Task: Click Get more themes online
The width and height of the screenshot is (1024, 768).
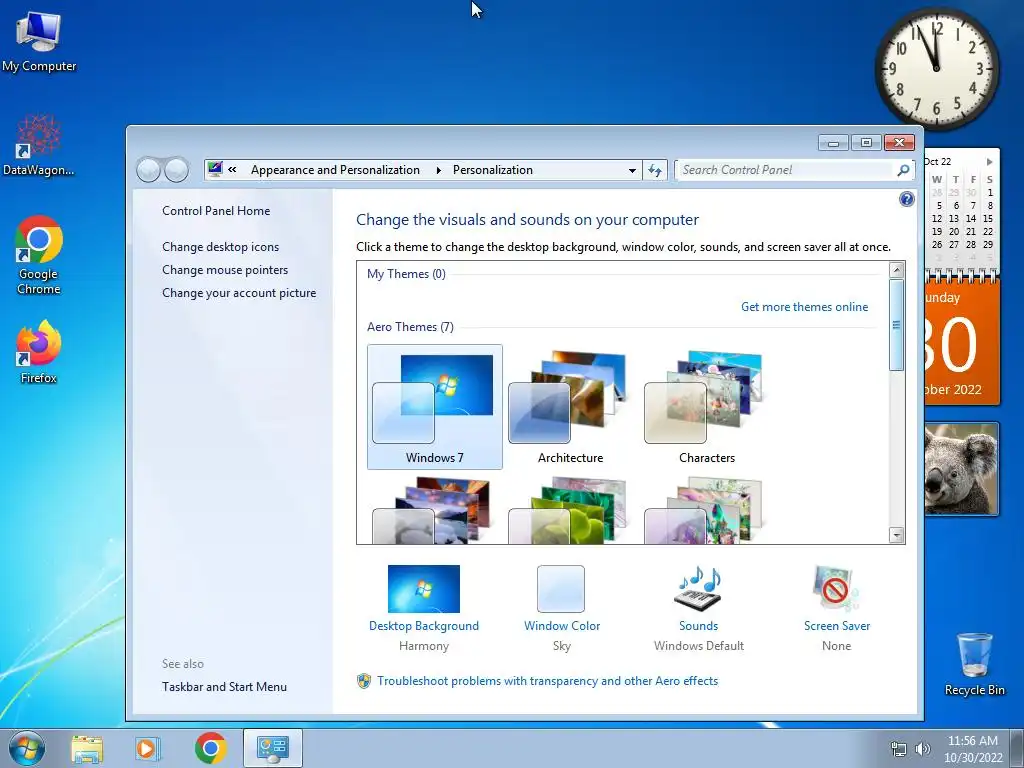Action: tap(805, 307)
